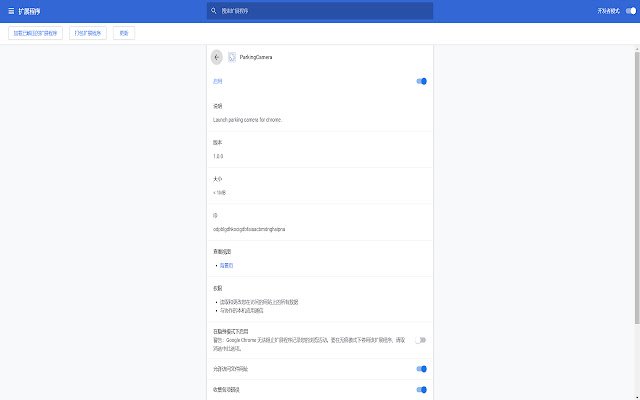Click the Google Chrome incognito warning text
This screenshot has height=400, width=640.
point(309,344)
